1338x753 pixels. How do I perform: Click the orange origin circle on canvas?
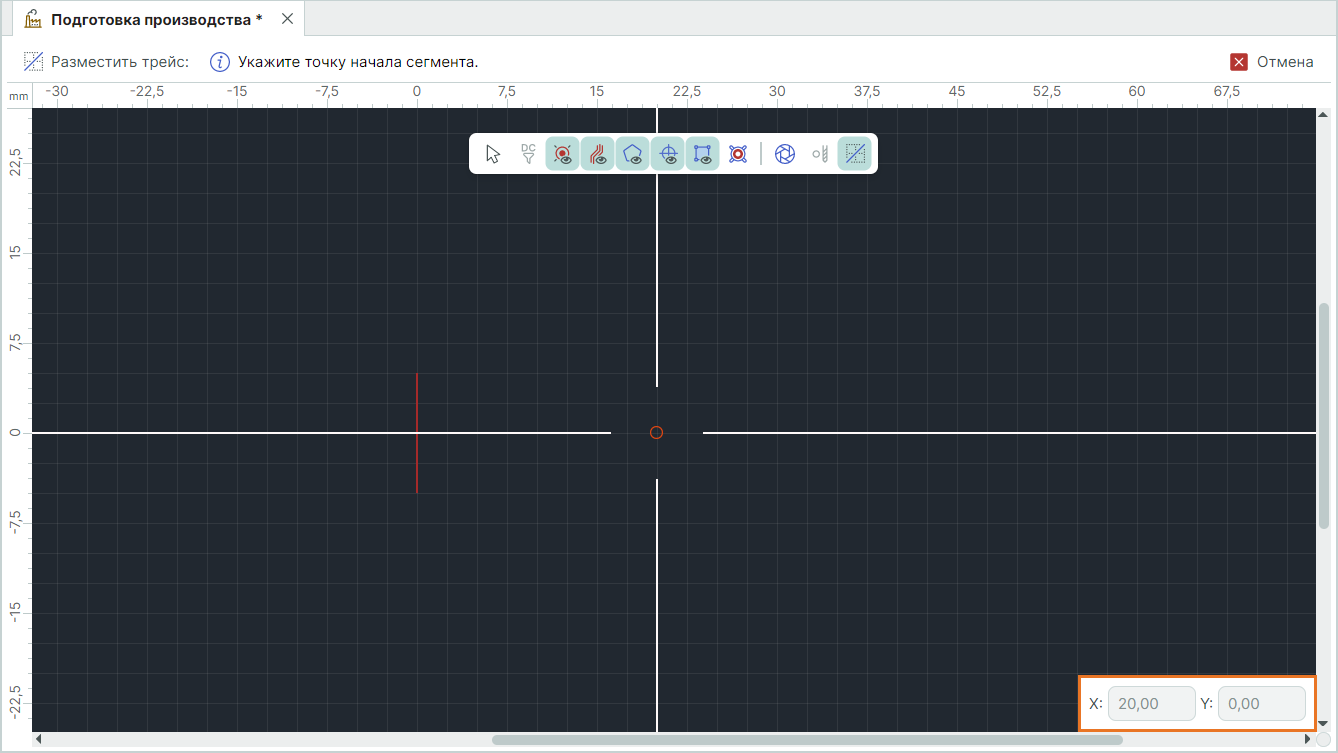coord(656,433)
